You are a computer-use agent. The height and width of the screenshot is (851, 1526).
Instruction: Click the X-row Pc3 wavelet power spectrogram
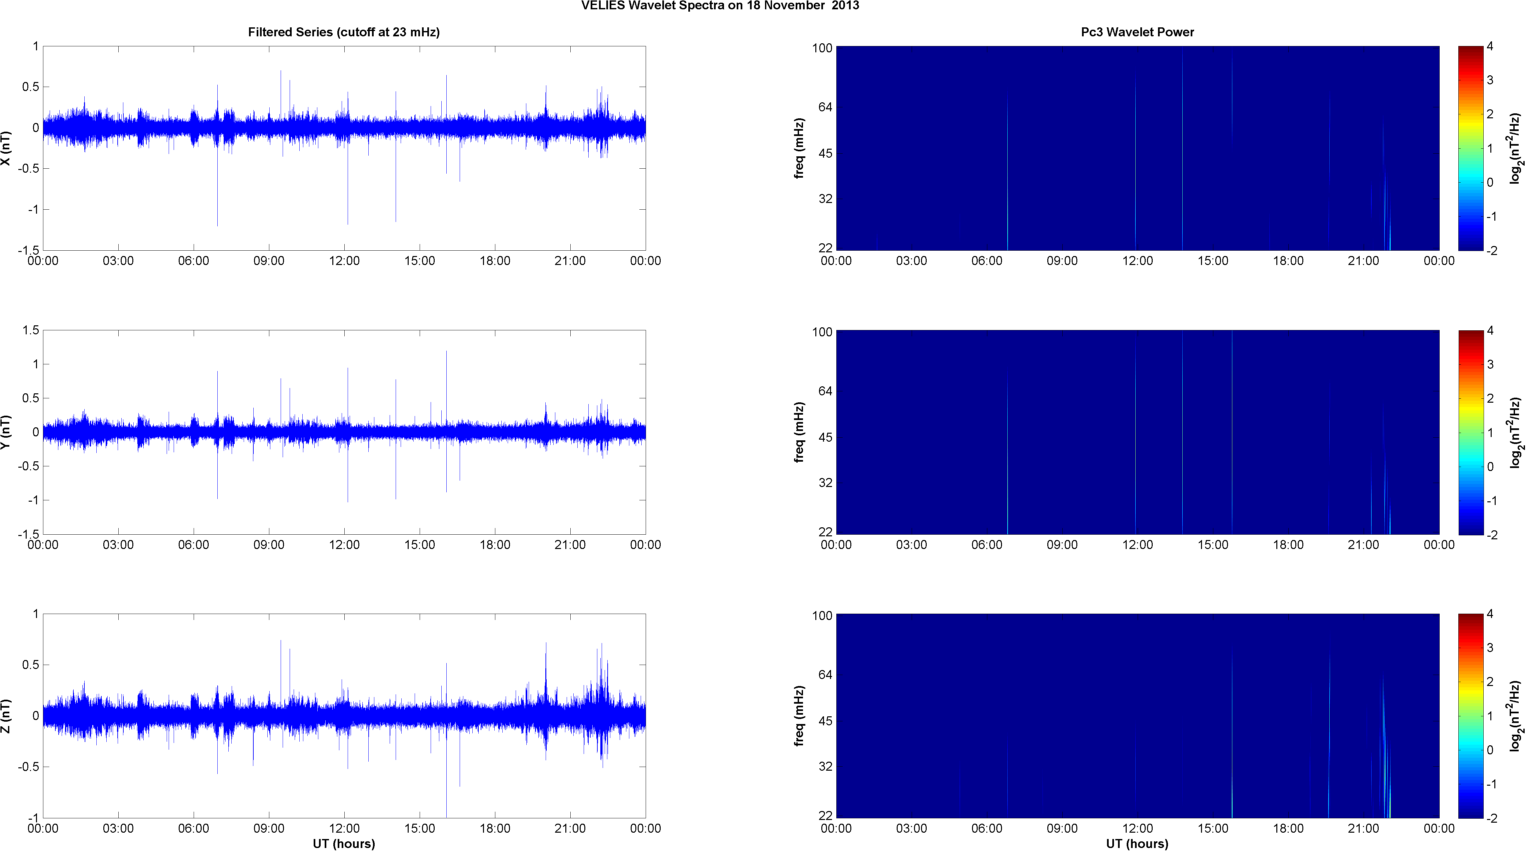(x=1137, y=148)
